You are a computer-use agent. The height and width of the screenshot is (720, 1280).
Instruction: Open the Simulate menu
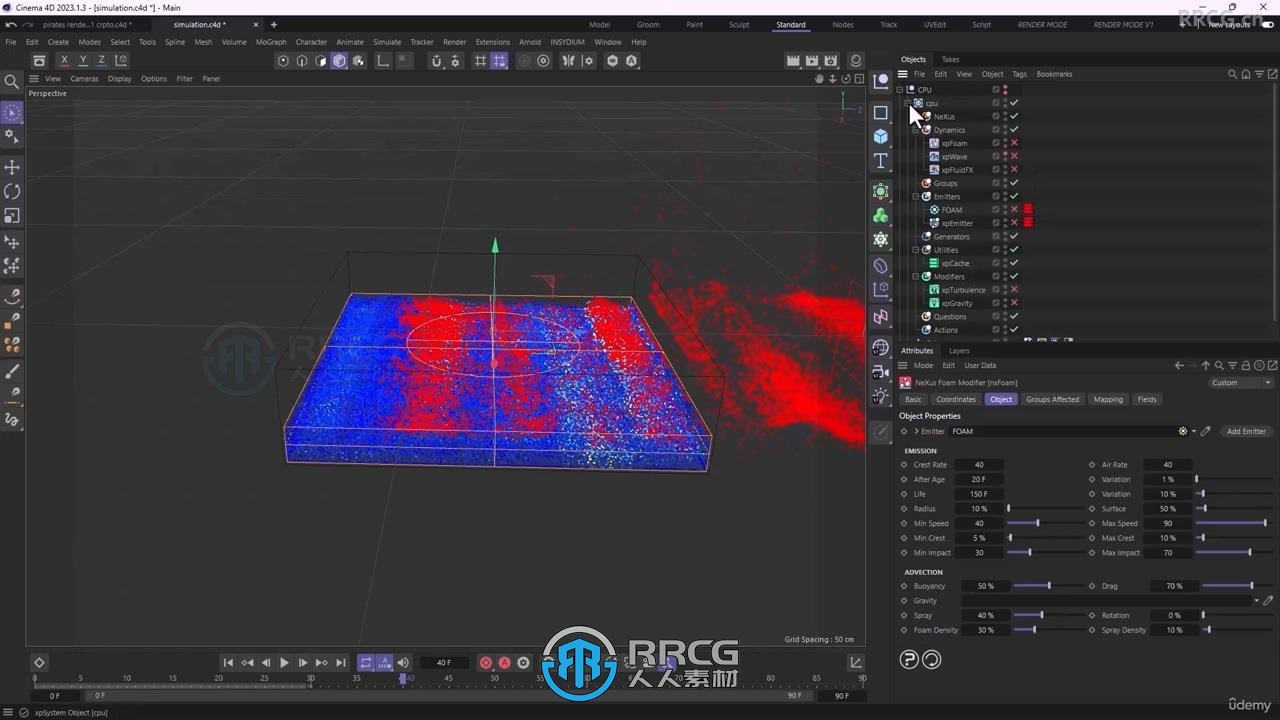click(x=387, y=42)
